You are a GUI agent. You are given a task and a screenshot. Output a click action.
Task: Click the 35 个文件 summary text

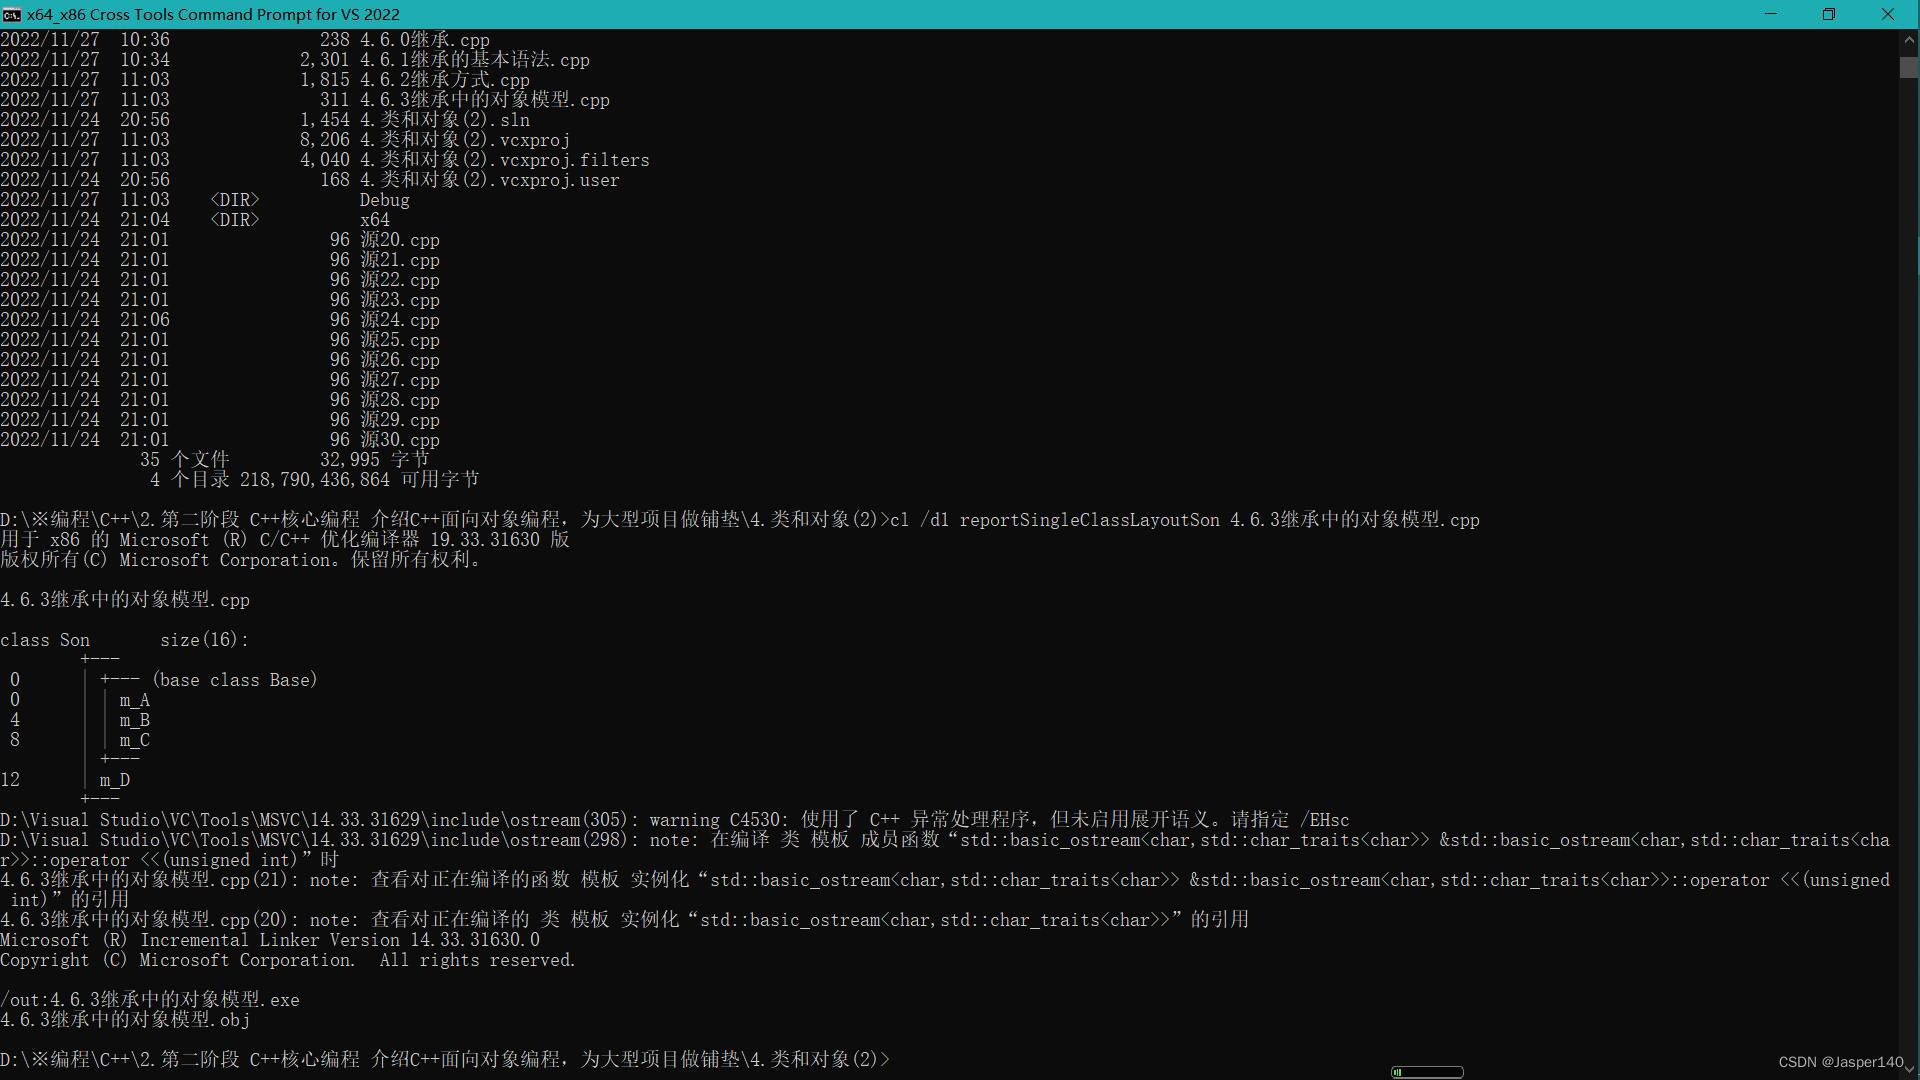(x=185, y=460)
